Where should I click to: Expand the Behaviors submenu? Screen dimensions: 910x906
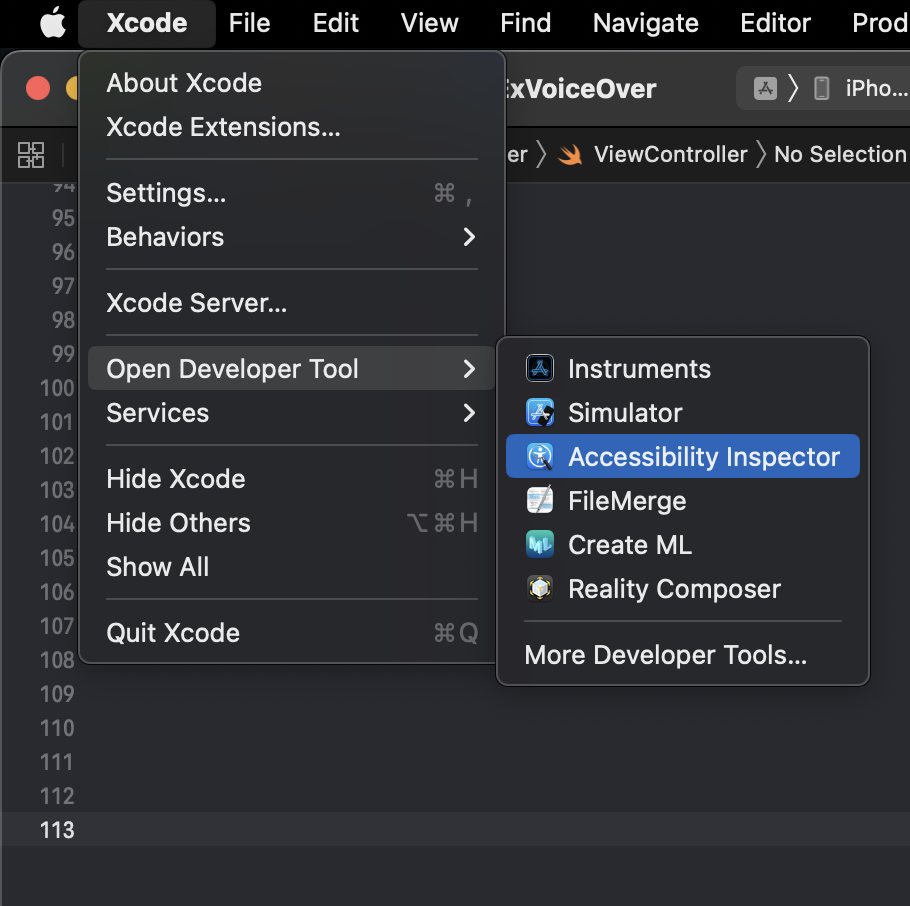point(292,237)
